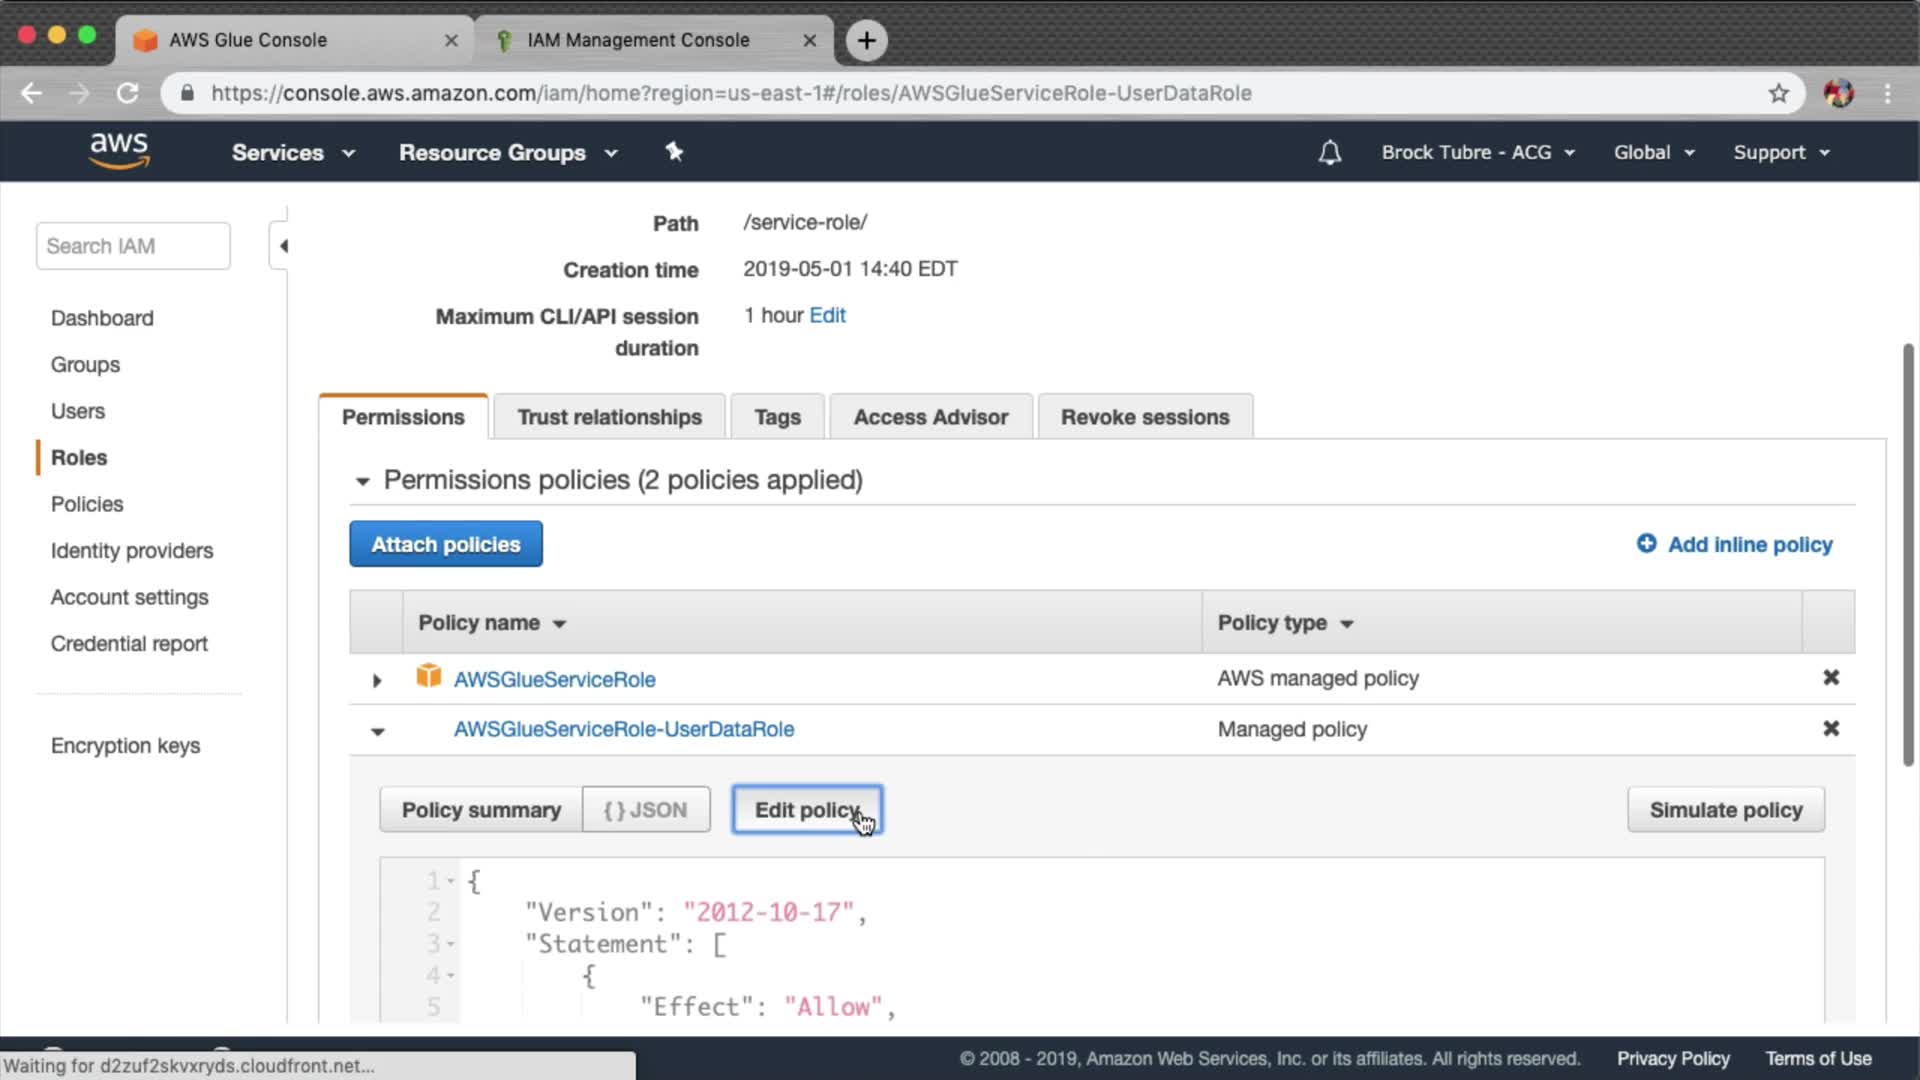Expand the AWSGlueServiceRole policy row

[377, 680]
